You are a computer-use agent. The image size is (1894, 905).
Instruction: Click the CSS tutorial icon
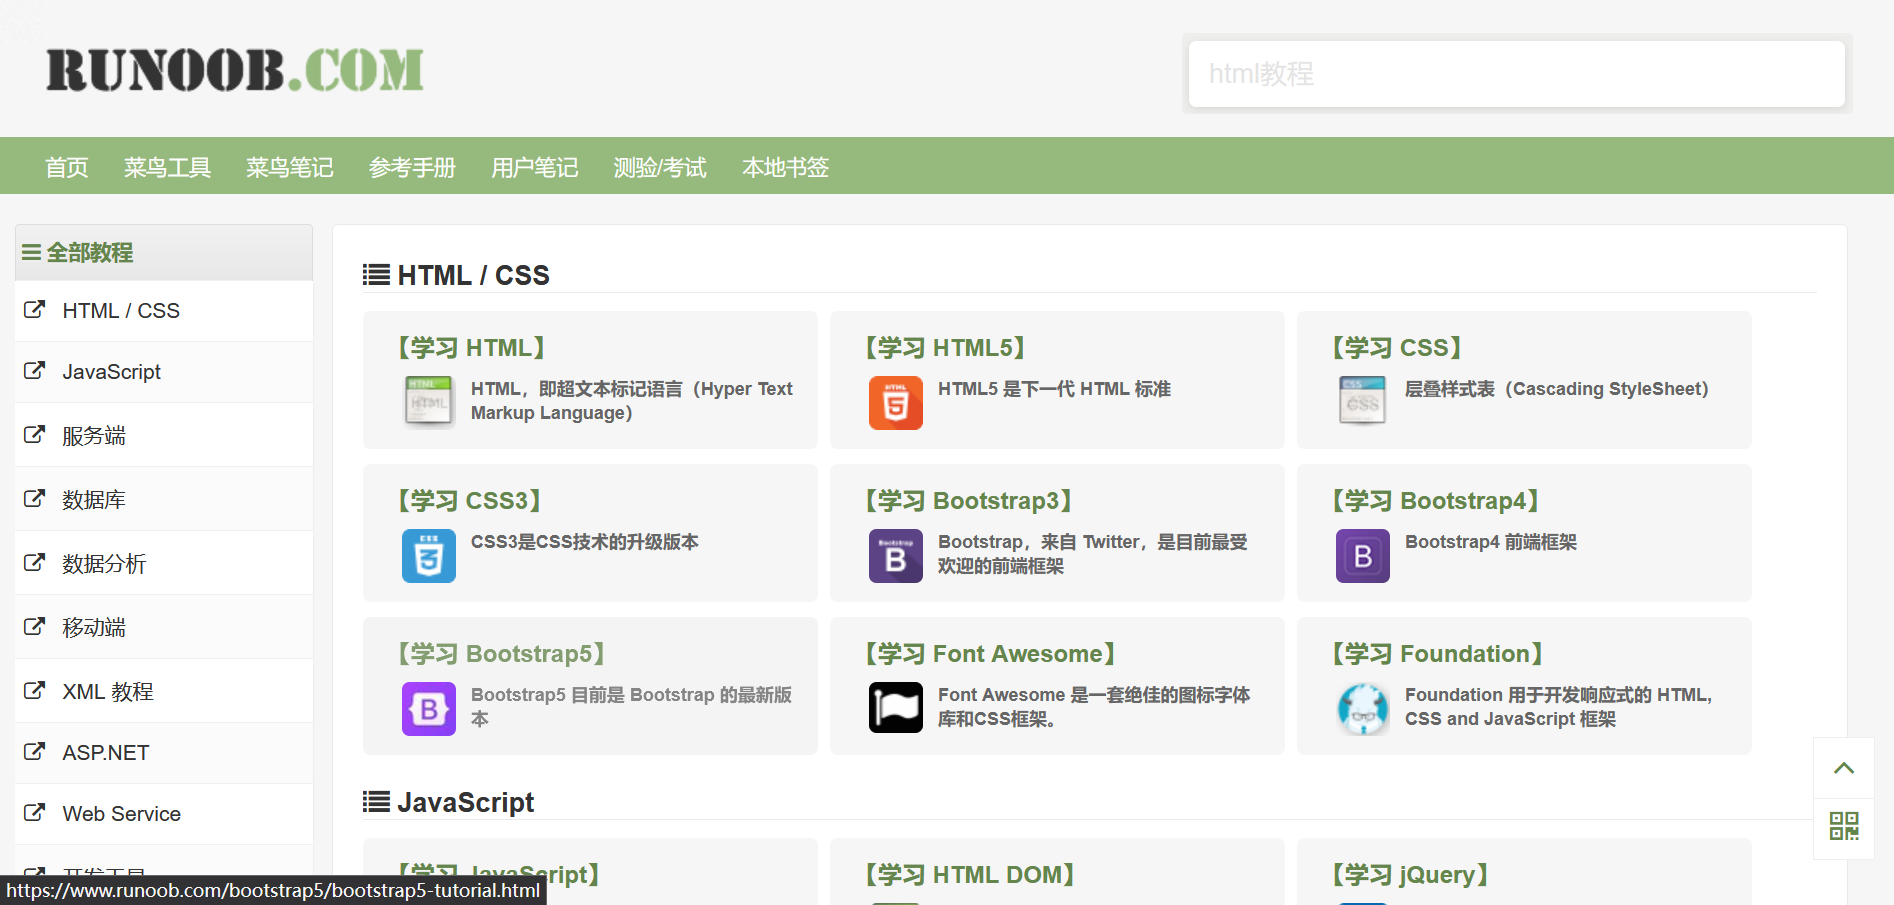point(1363,400)
